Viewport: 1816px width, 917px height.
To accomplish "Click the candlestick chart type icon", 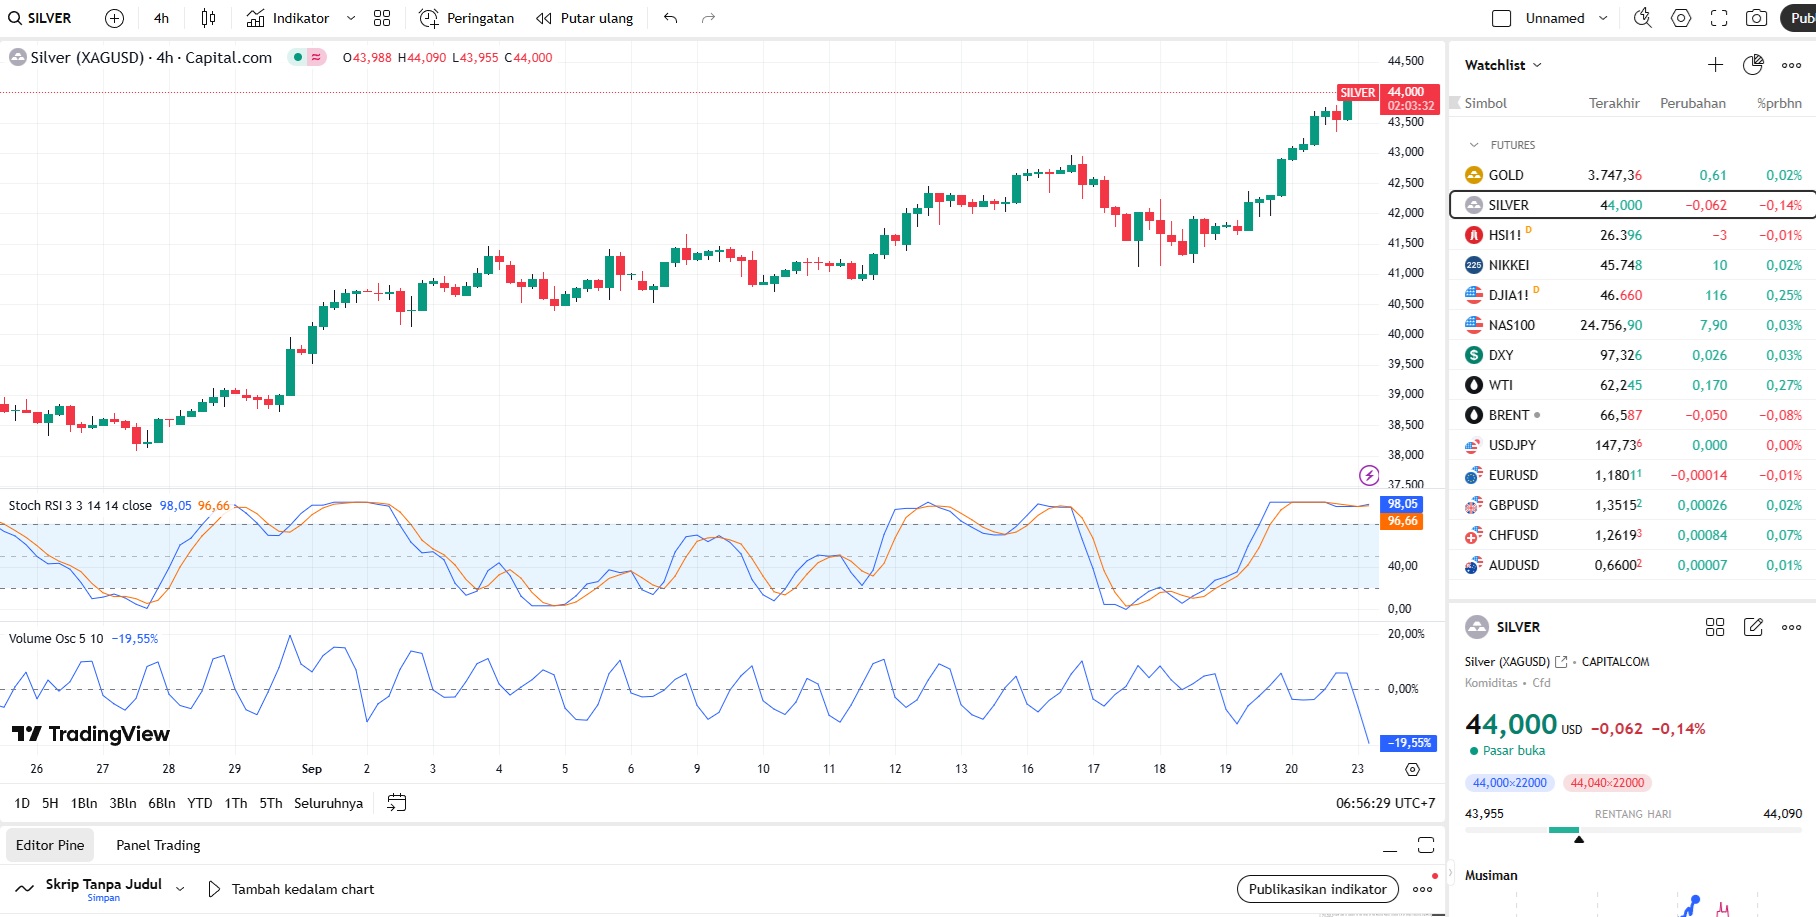I will point(208,18).
